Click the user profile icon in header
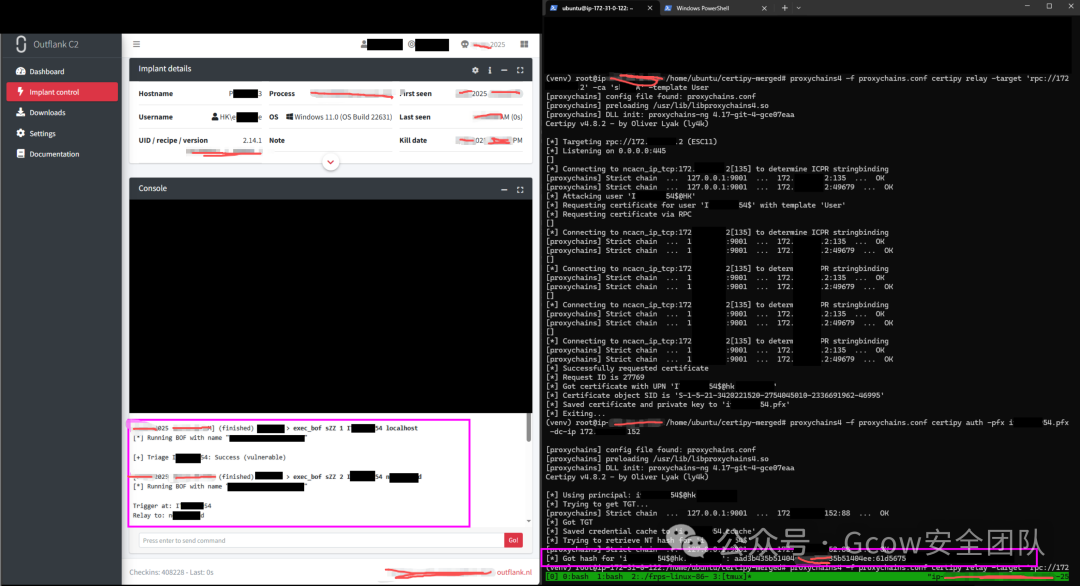 point(364,44)
